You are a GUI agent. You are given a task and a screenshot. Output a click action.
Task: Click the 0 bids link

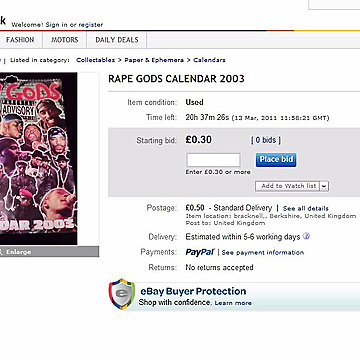[x=266, y=140]
